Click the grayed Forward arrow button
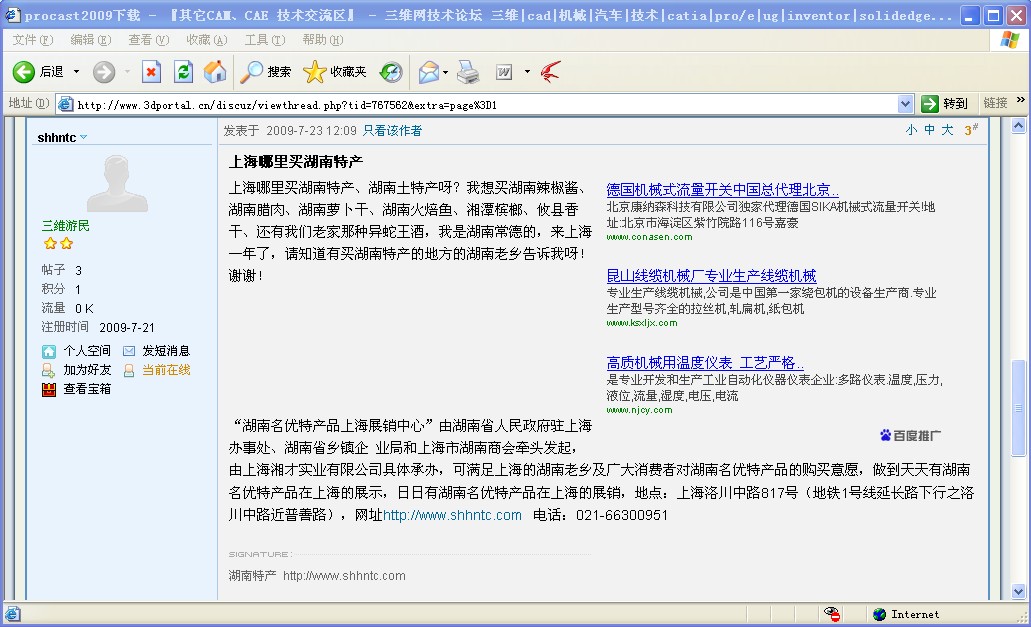Screen dimensions: 1031x627 (103, 72)
